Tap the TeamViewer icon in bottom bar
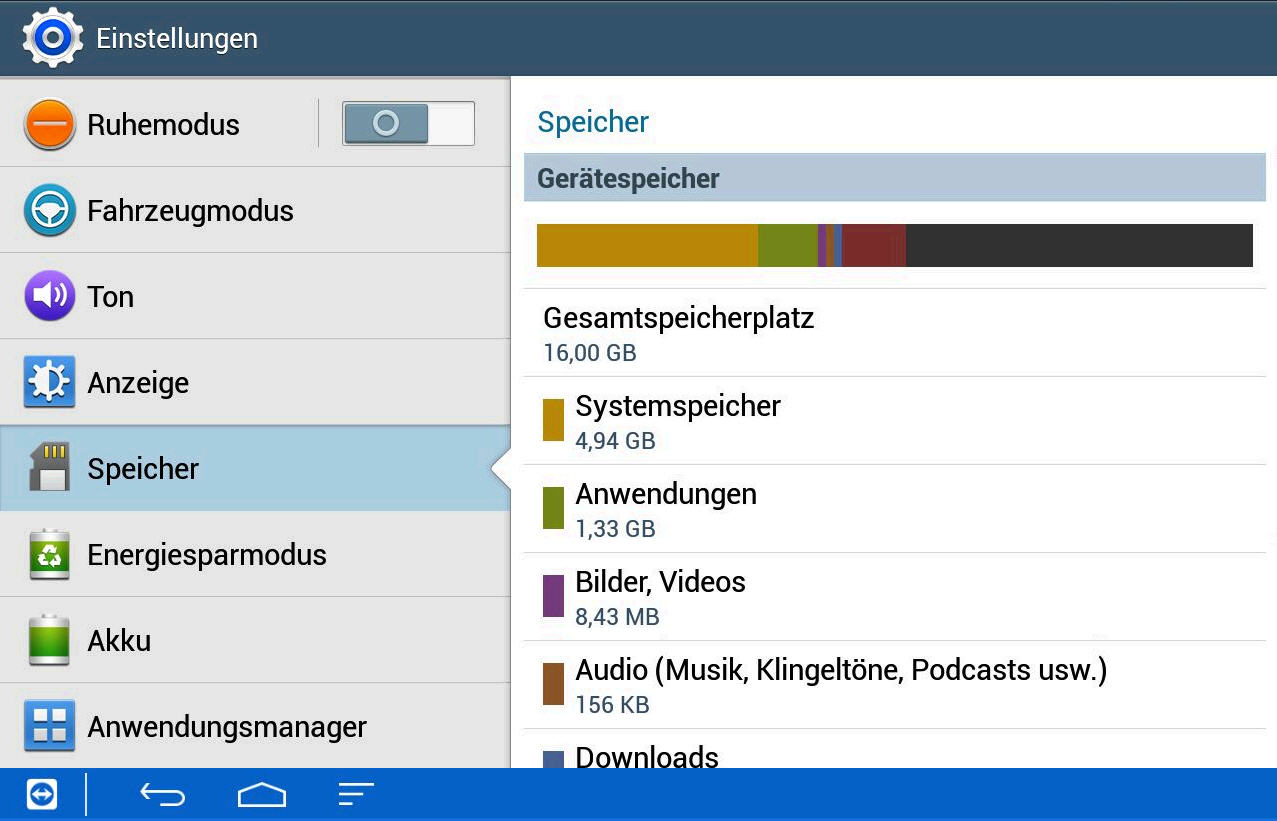The width and height of the screenshot is (1277, 821). (x=42, y=795)
